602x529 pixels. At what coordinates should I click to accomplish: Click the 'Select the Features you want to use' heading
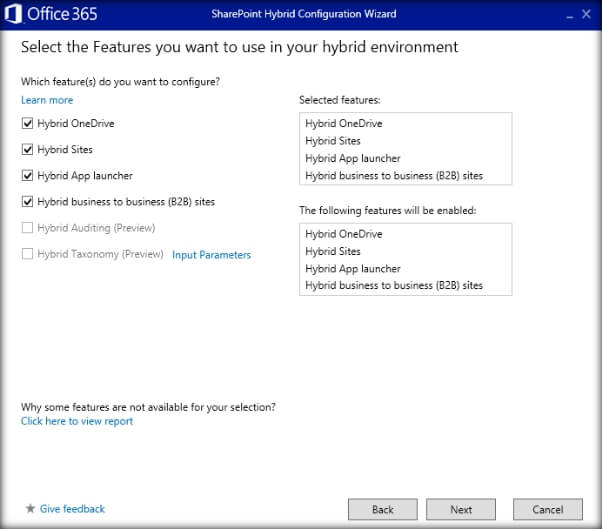[240, 47]
